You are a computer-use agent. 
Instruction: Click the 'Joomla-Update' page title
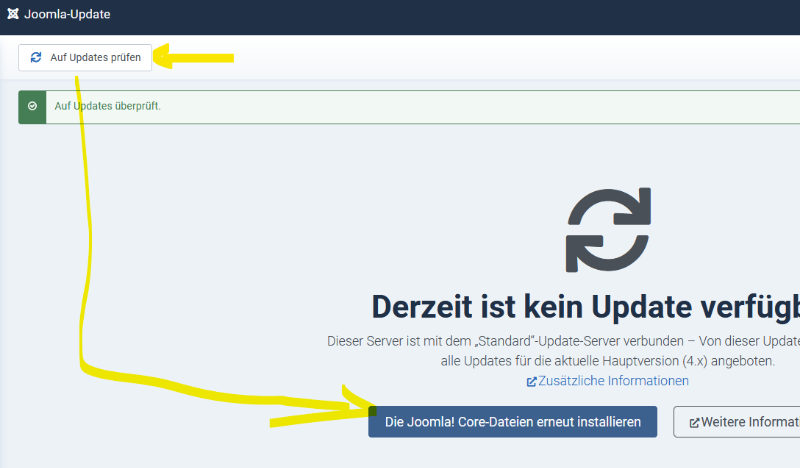[x=67, y=14]
